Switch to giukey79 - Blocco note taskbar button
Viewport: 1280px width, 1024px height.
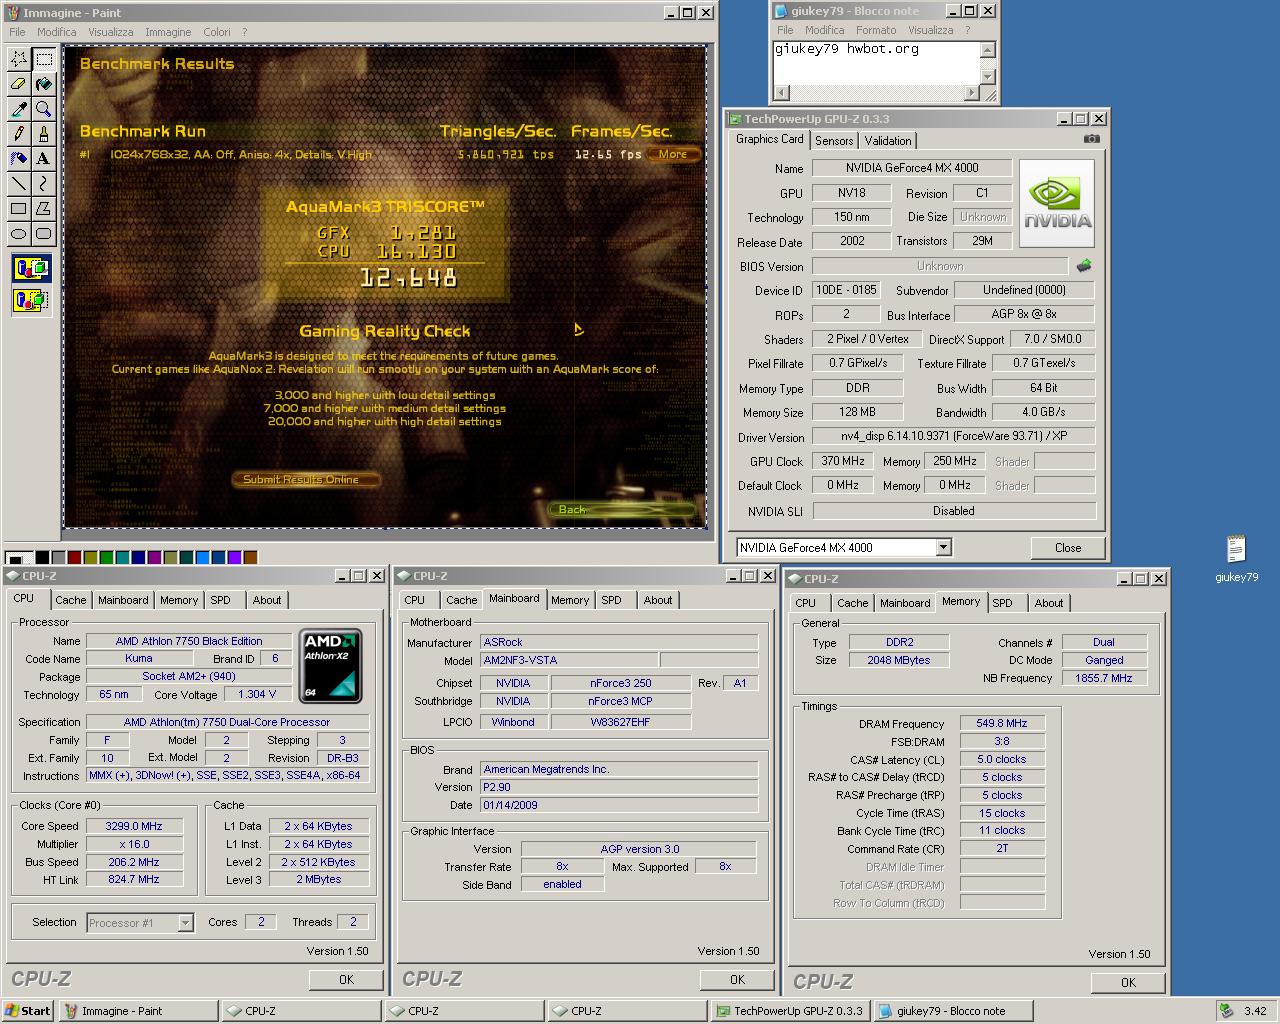(953, 1011)
